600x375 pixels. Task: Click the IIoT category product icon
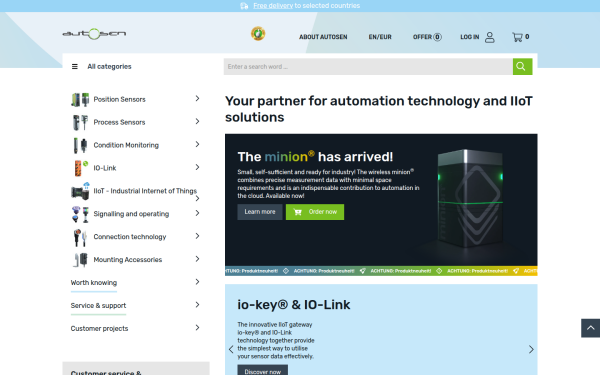coord(80,191)
